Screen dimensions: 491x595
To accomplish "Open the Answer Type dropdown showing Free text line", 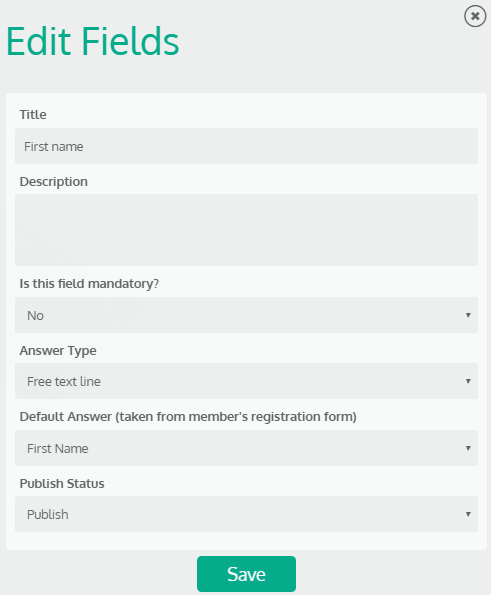I will 246,381.
